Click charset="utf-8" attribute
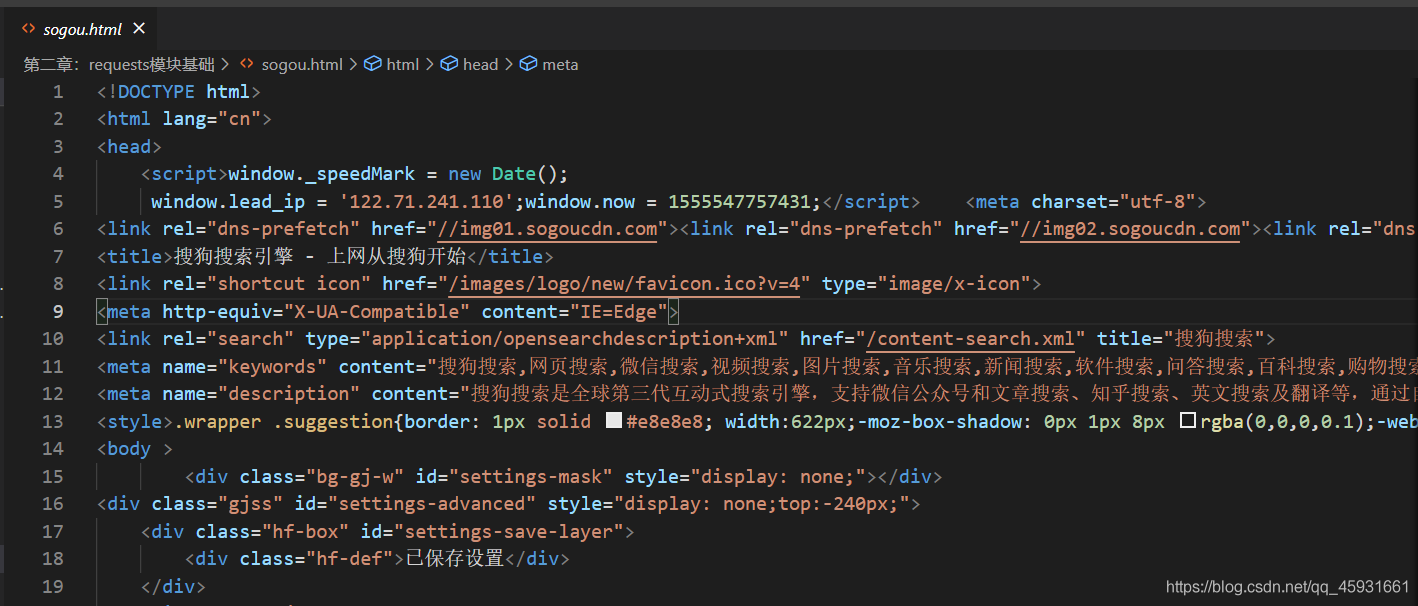Viewport: 1418px width, 606px height. [x=1113, y=202]
